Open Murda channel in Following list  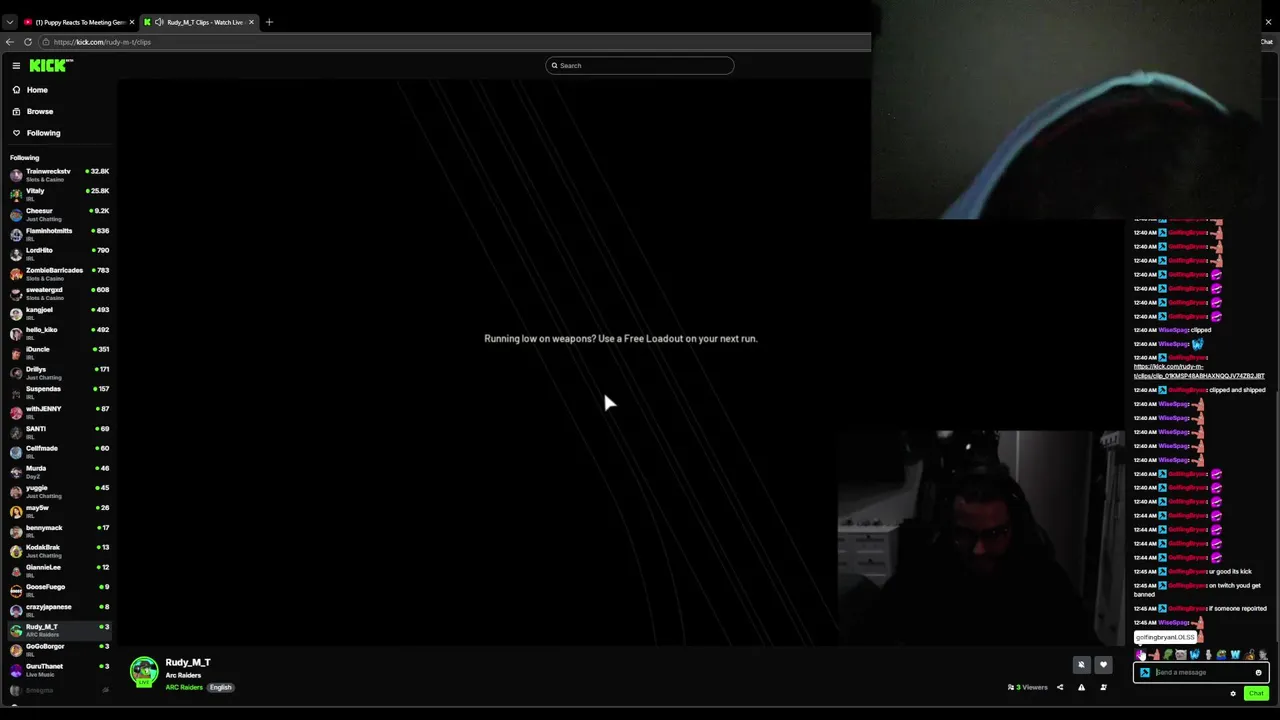[60, 471]
